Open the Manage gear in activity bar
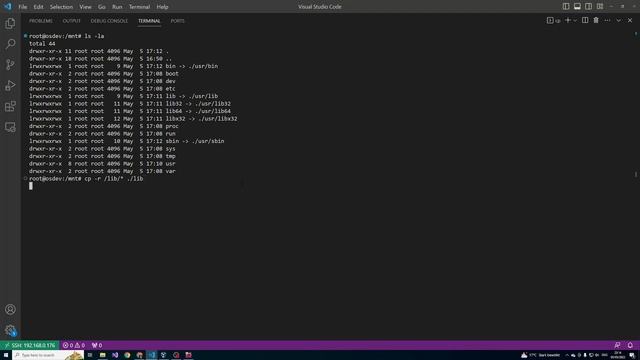The image size is (640, 360). [x=10, y=330]
